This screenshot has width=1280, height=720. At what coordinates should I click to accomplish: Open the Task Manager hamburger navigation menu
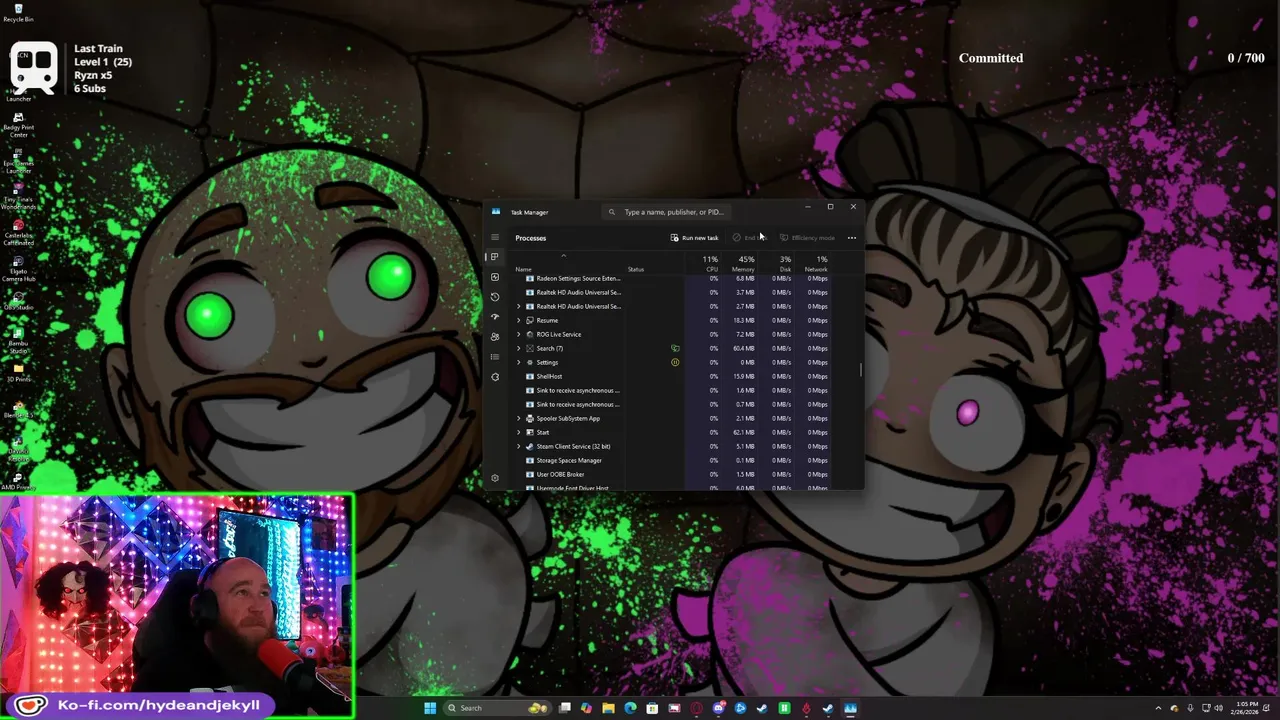(x=495, y=237)
